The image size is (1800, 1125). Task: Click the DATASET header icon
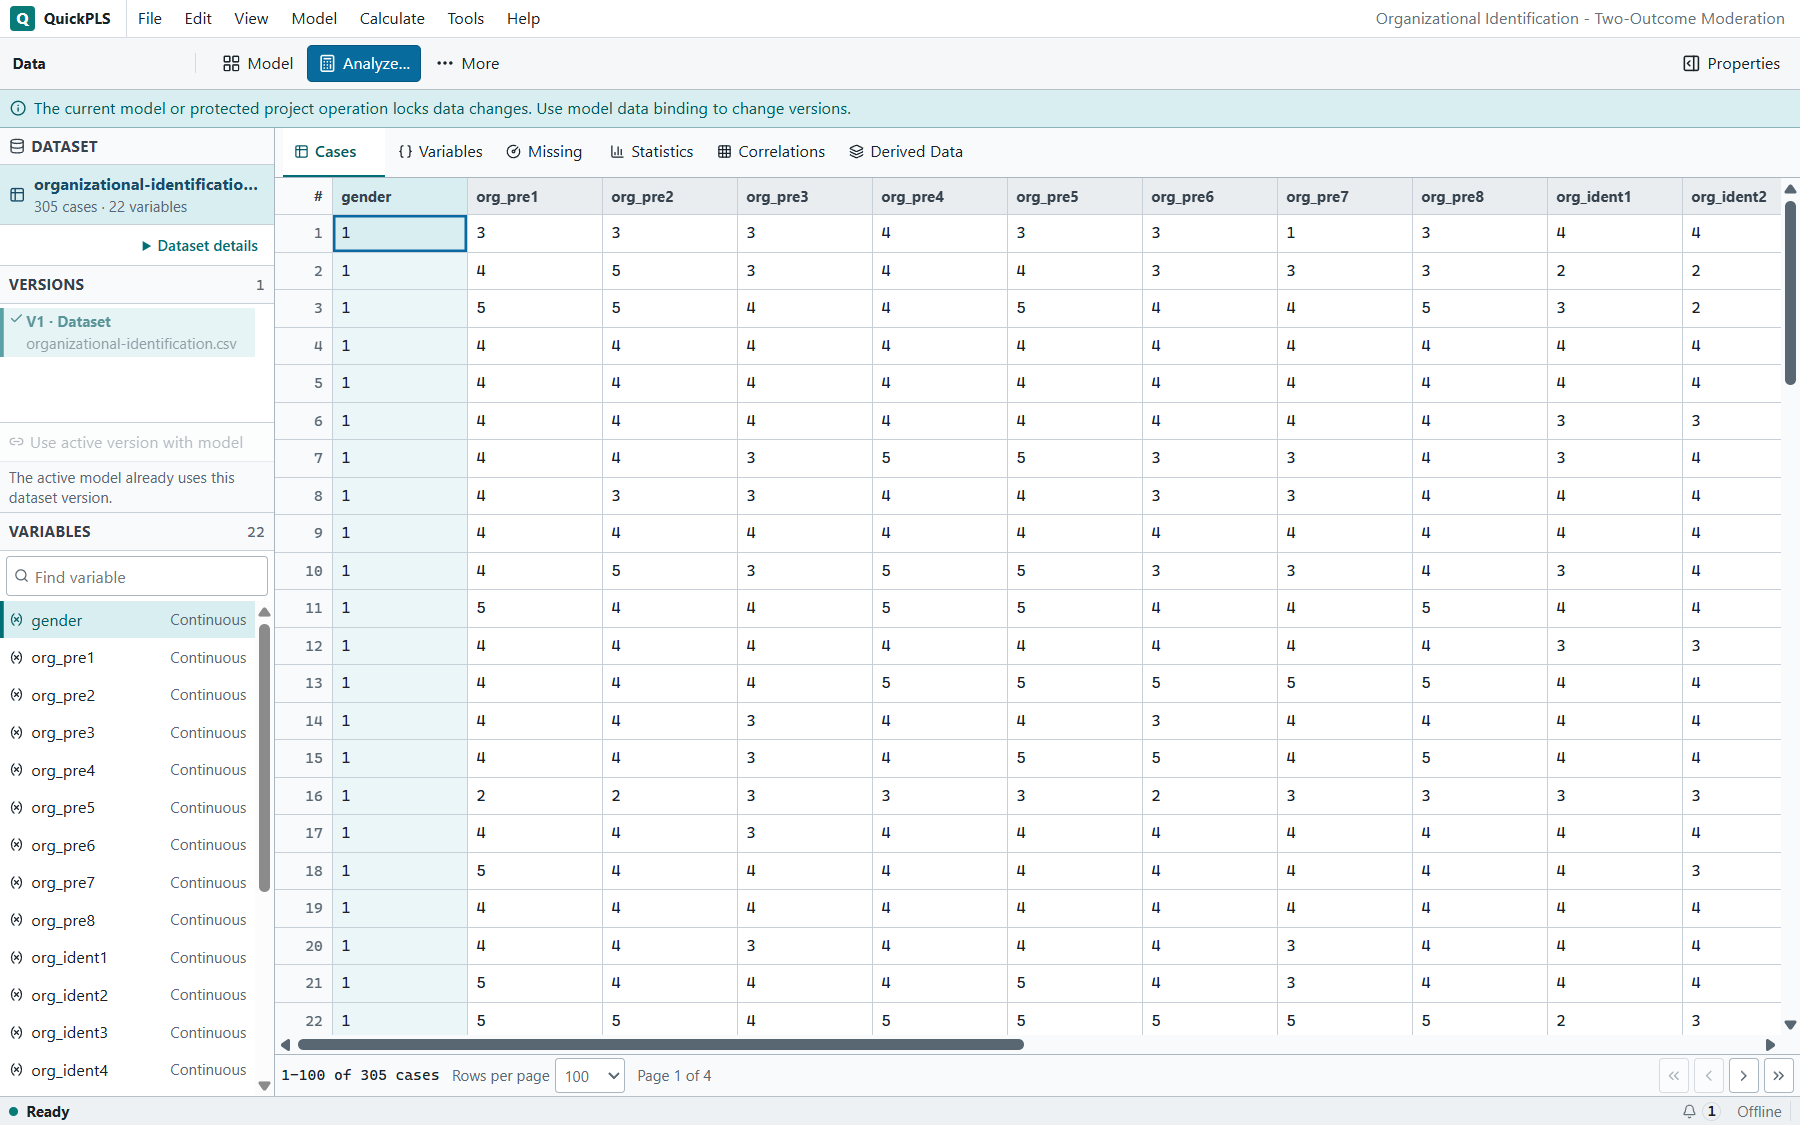coord(17,146)
